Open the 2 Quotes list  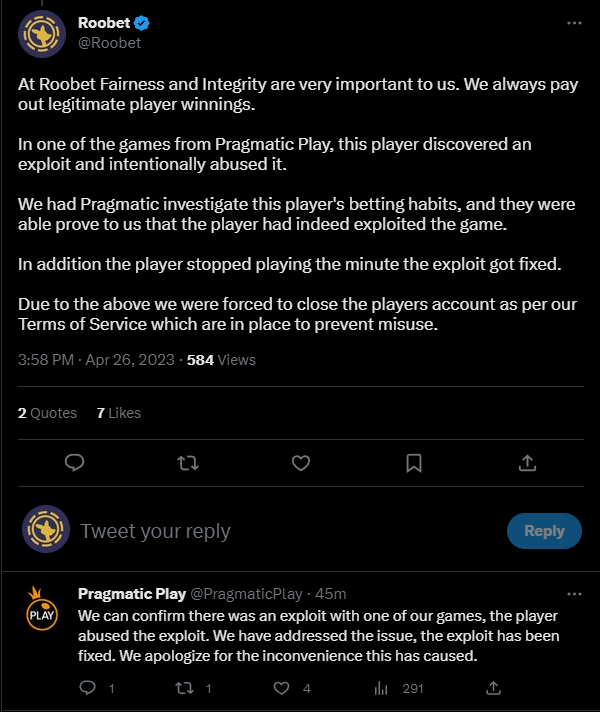(47, 412)
